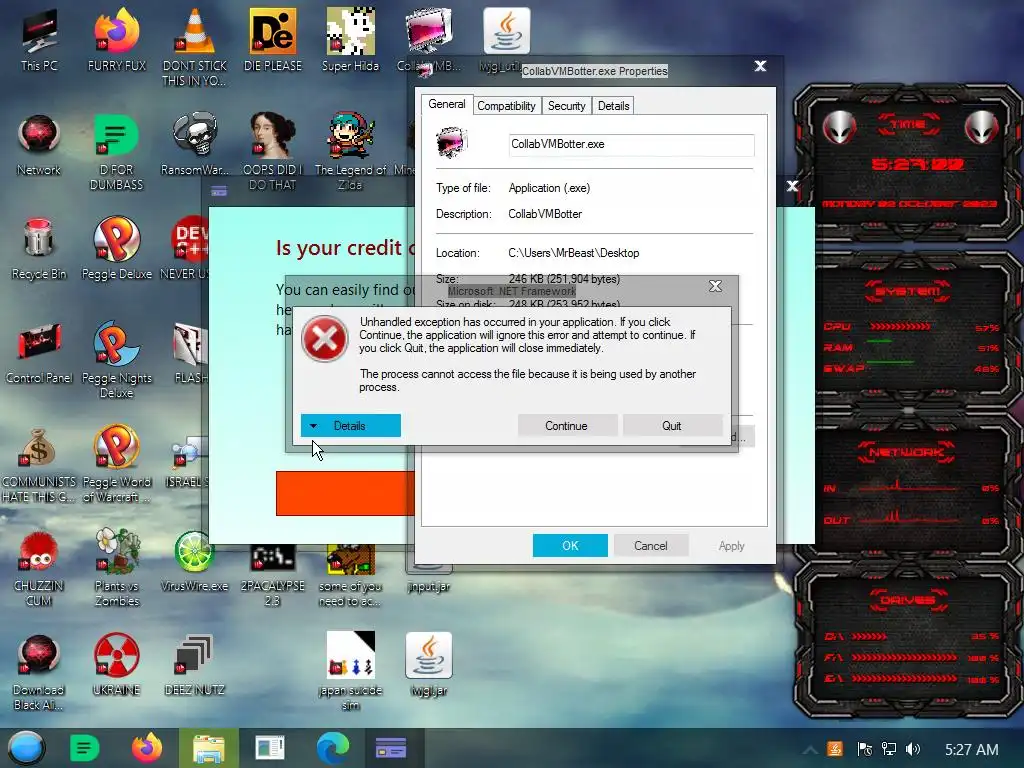Click Quit in the .NET error dialog
Viewport: 1024px width, 768px height.
[x=672, y=426]
